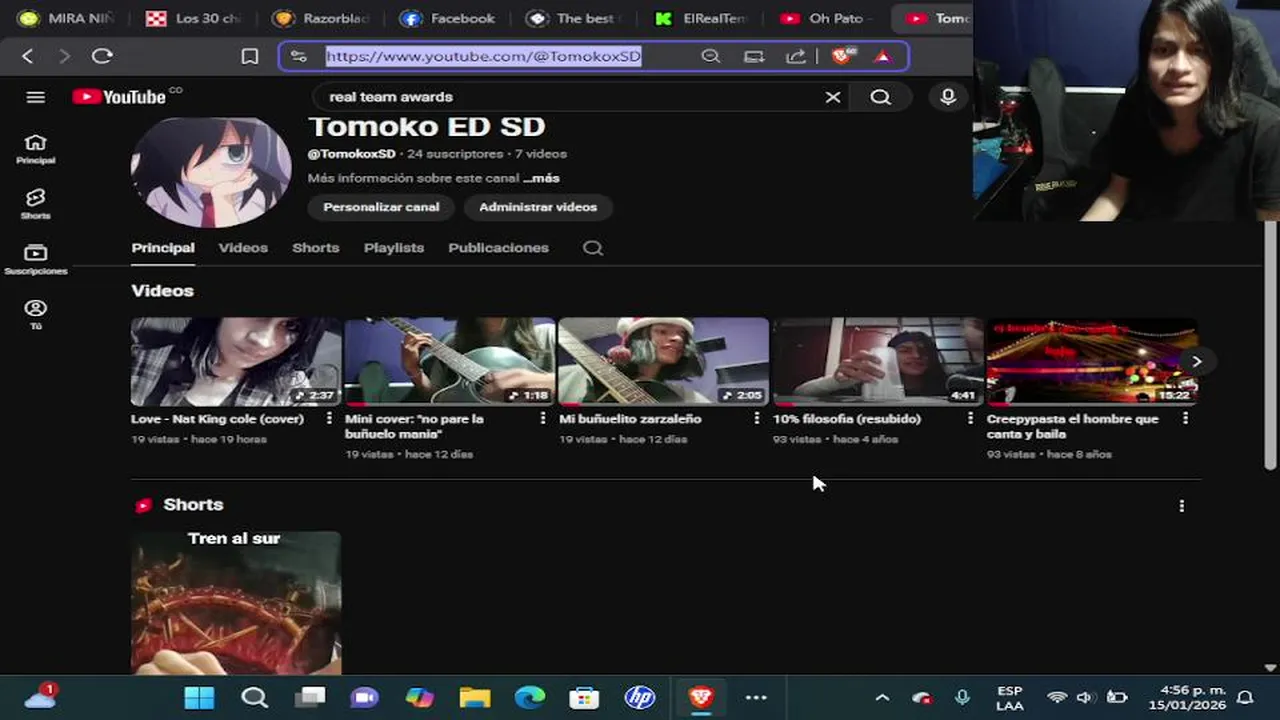Viewport: 1280px width, 720px height.
Task: Open the Publicaciones channel tab
Action: 498,248
